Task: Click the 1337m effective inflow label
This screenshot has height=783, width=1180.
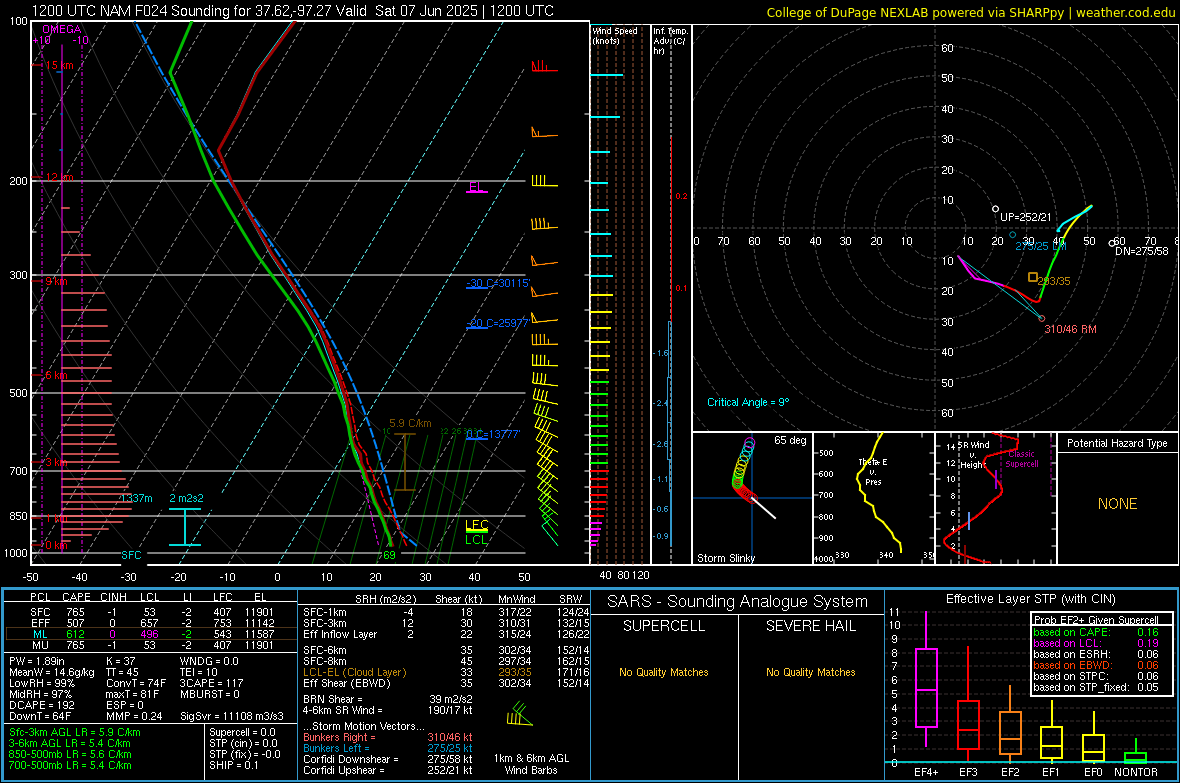Action: point(136,498)
